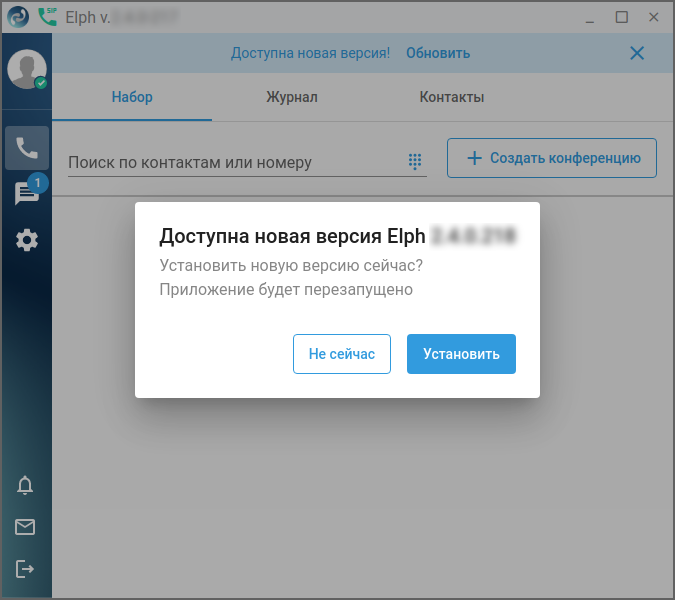Dismiss the update notification banner
The height and width of the screenshot is (600, 675).
click(x=637, y=53)
